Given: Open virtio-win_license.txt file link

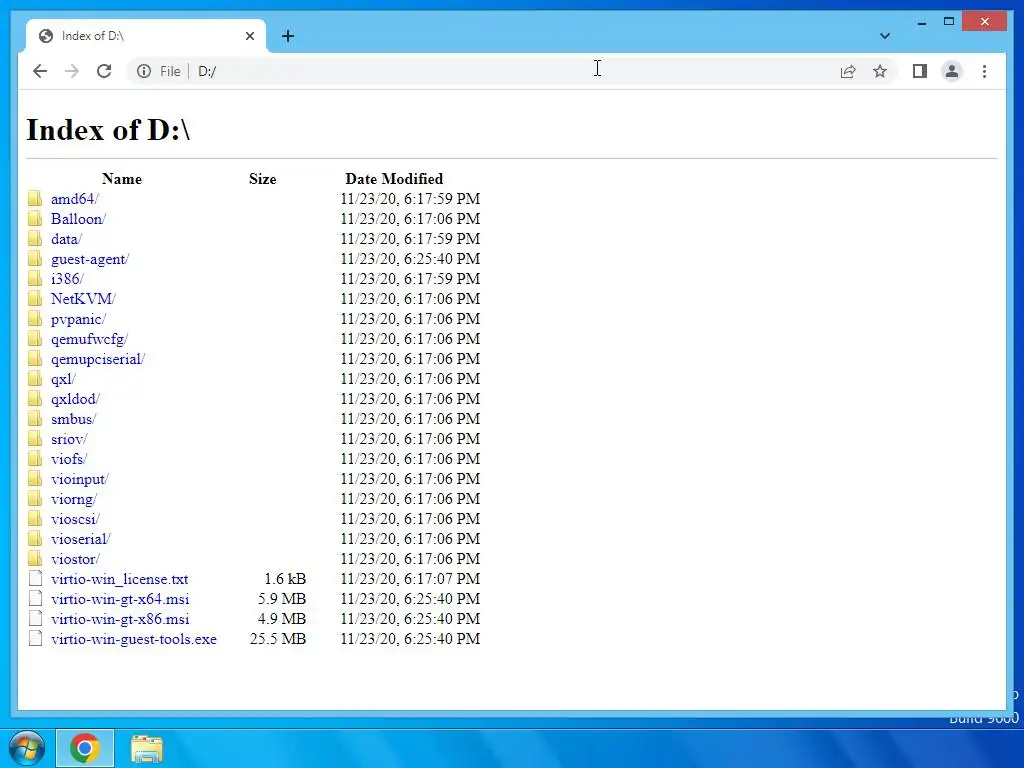Looking at the screenshot, I should (x=120, y=579).
